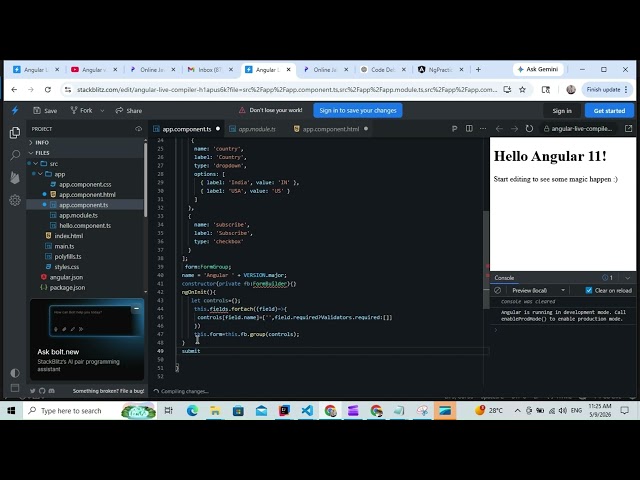Collapse the src folder
The image size is (640, 480).
tap(36, 164)
